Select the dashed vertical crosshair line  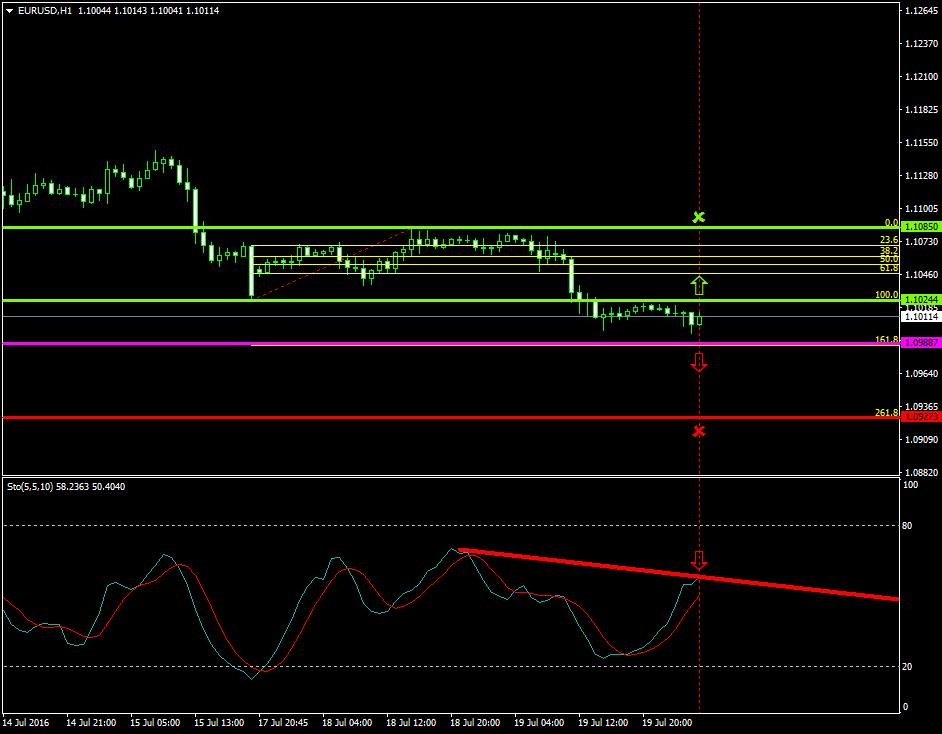click(699, 120)
